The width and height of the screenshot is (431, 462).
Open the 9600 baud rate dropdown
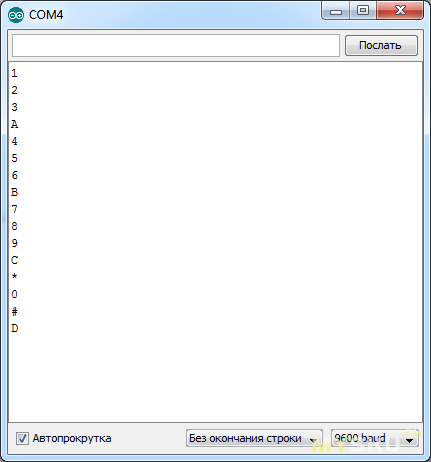374,438
